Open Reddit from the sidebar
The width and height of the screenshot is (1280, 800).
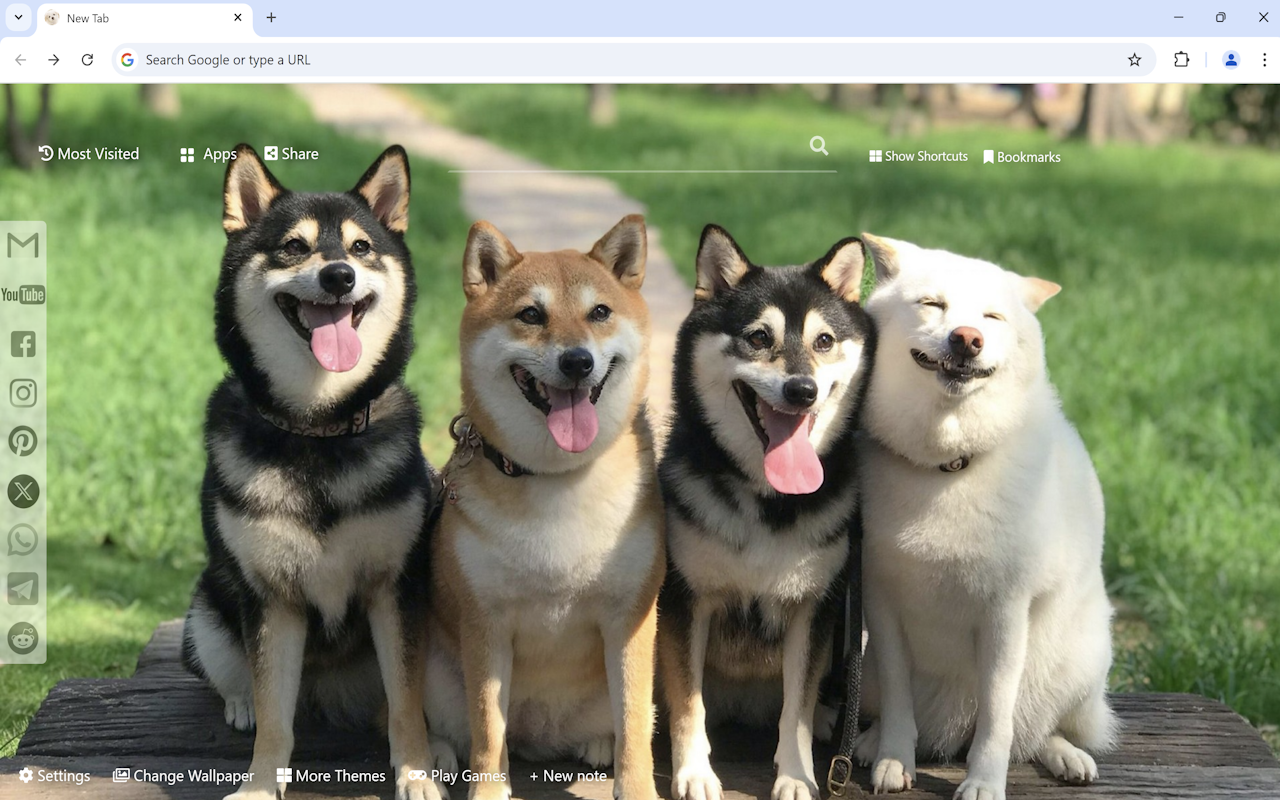click(22, 638)
